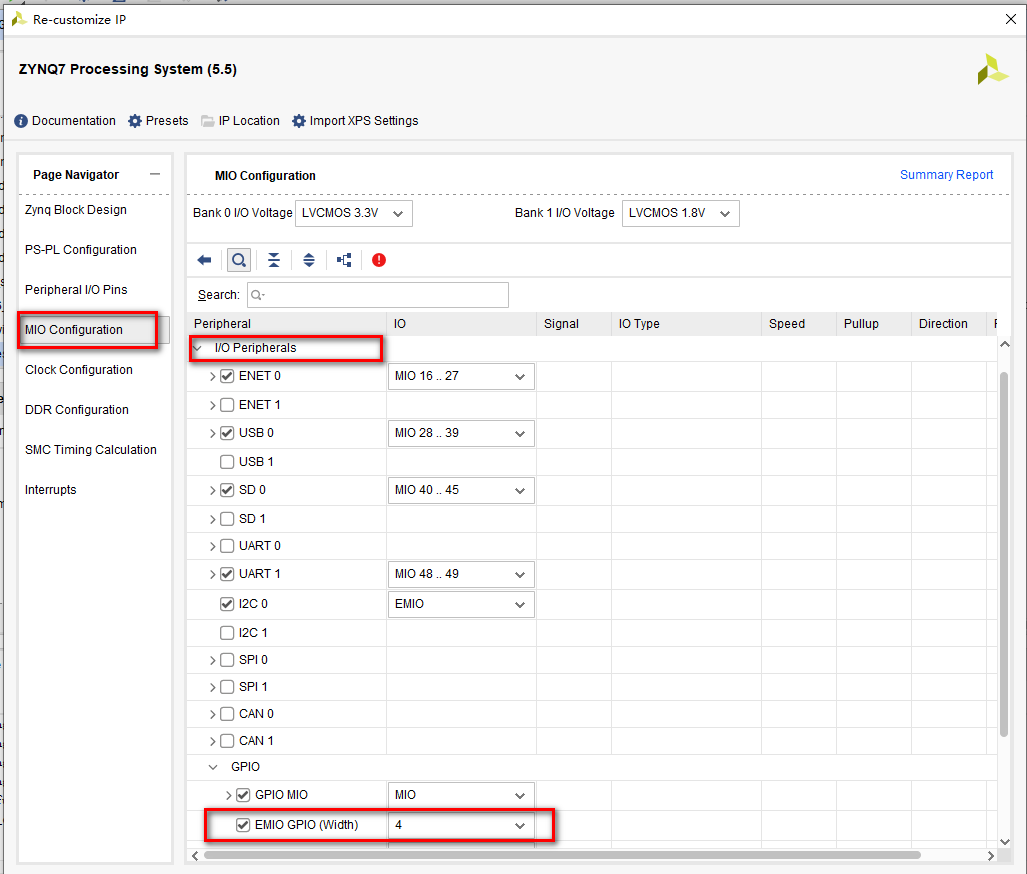Open EMIO GPIO width dropdown showing 4
This screenshot has width=1027, height=874.
point(461,826)
